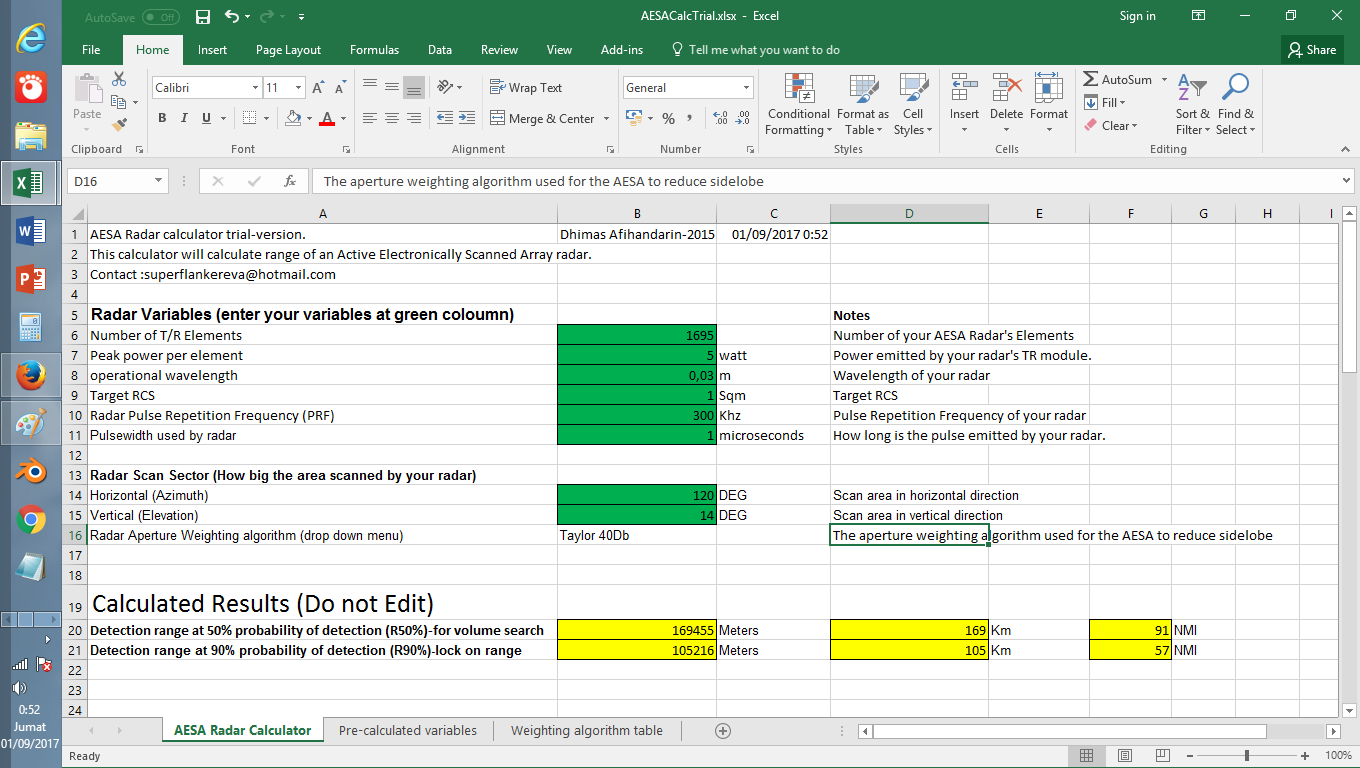Viewport: 1360px width, 768px height.
Task: Open the Clear dropdown
Action: [x=1110, y=125]
